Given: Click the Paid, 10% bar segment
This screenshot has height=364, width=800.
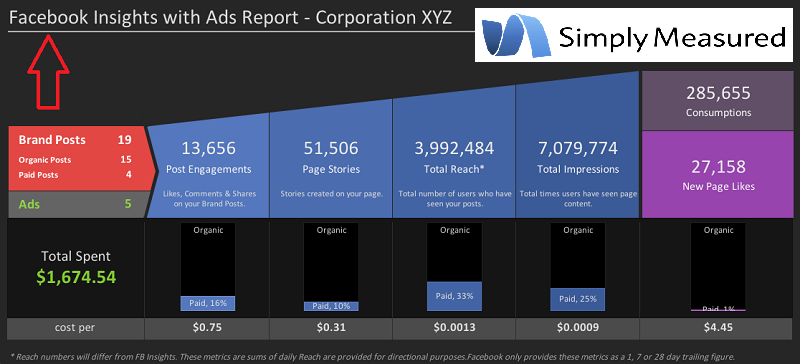Looking at the screenshot, I should (331, 306).
